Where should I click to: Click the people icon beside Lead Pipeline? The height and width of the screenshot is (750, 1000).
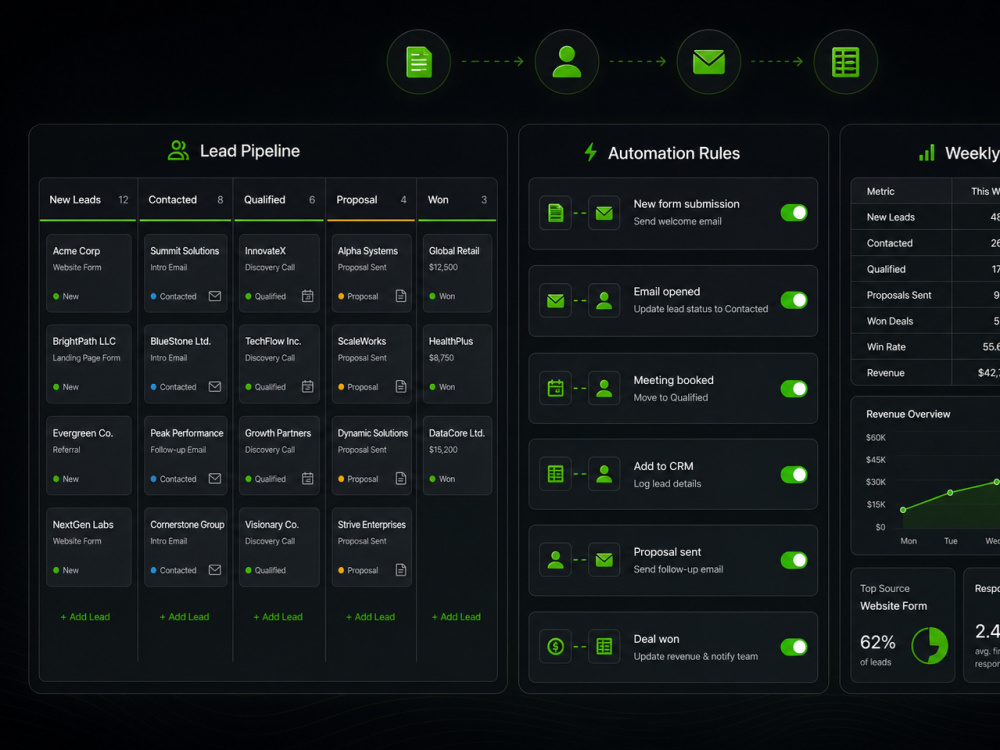(x=178, y=151)
